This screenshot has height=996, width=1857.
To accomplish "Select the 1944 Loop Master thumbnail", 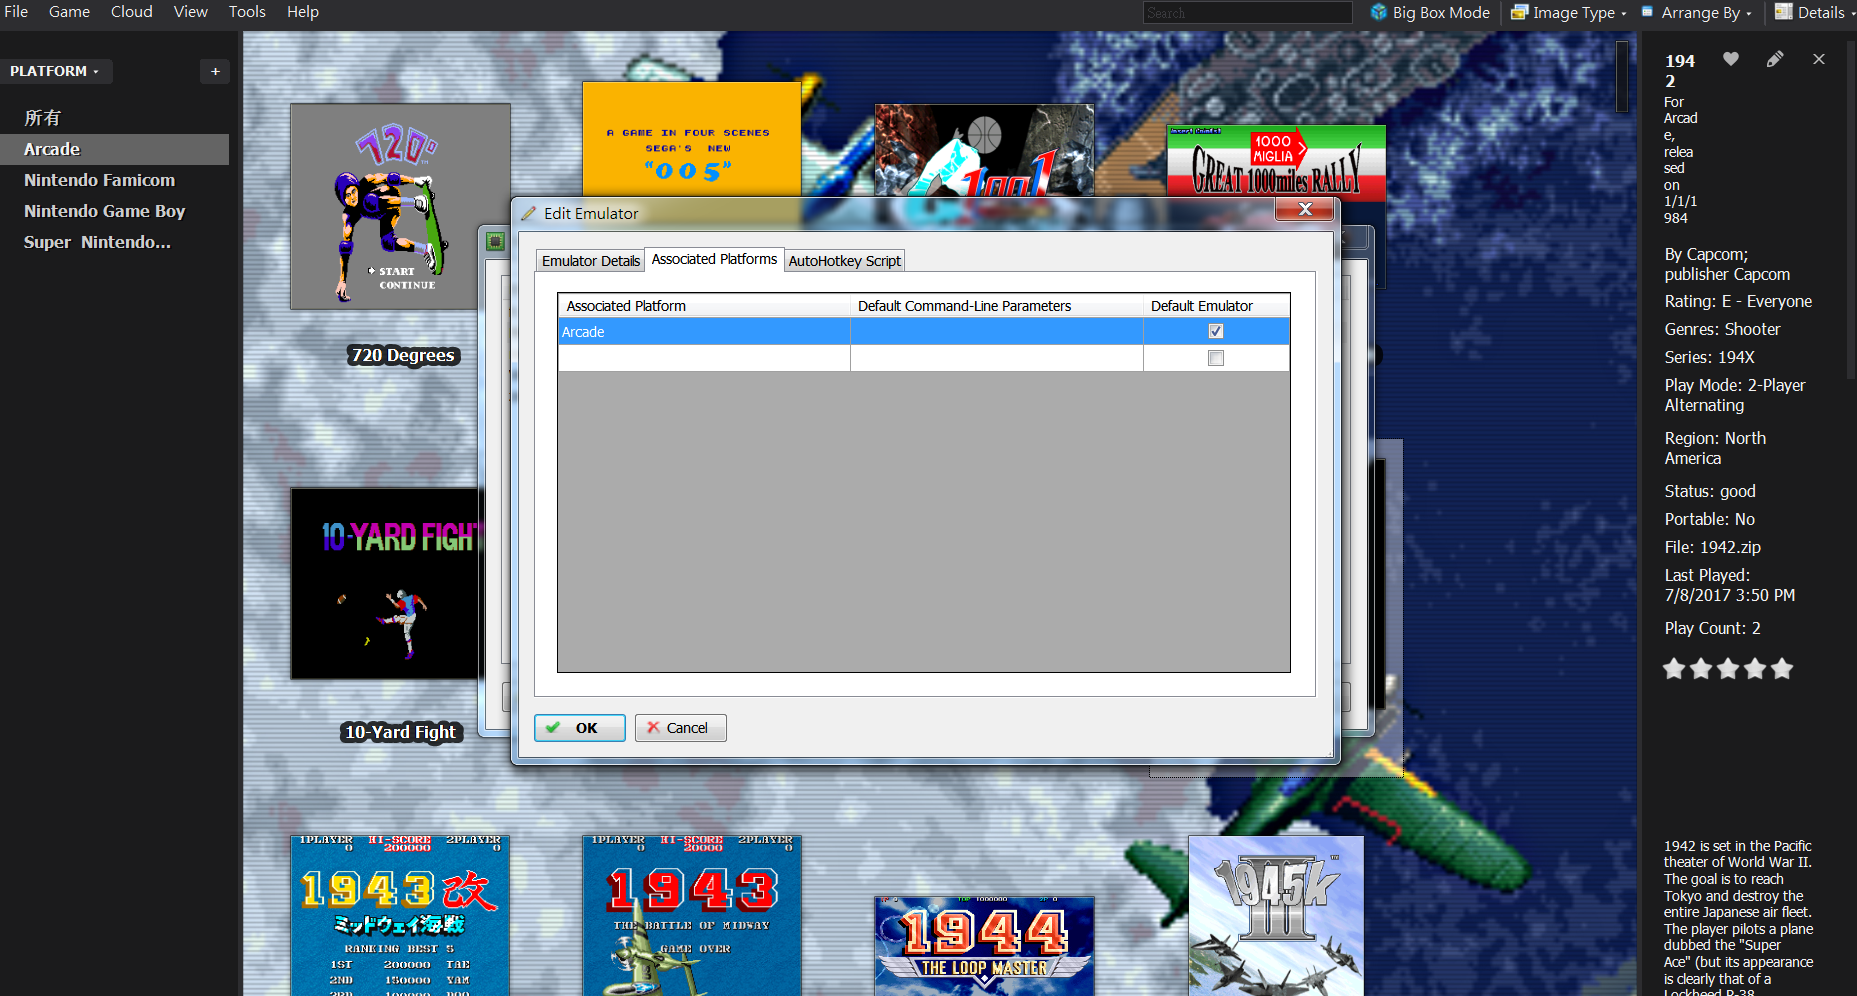I will click(x=984, y=945).
